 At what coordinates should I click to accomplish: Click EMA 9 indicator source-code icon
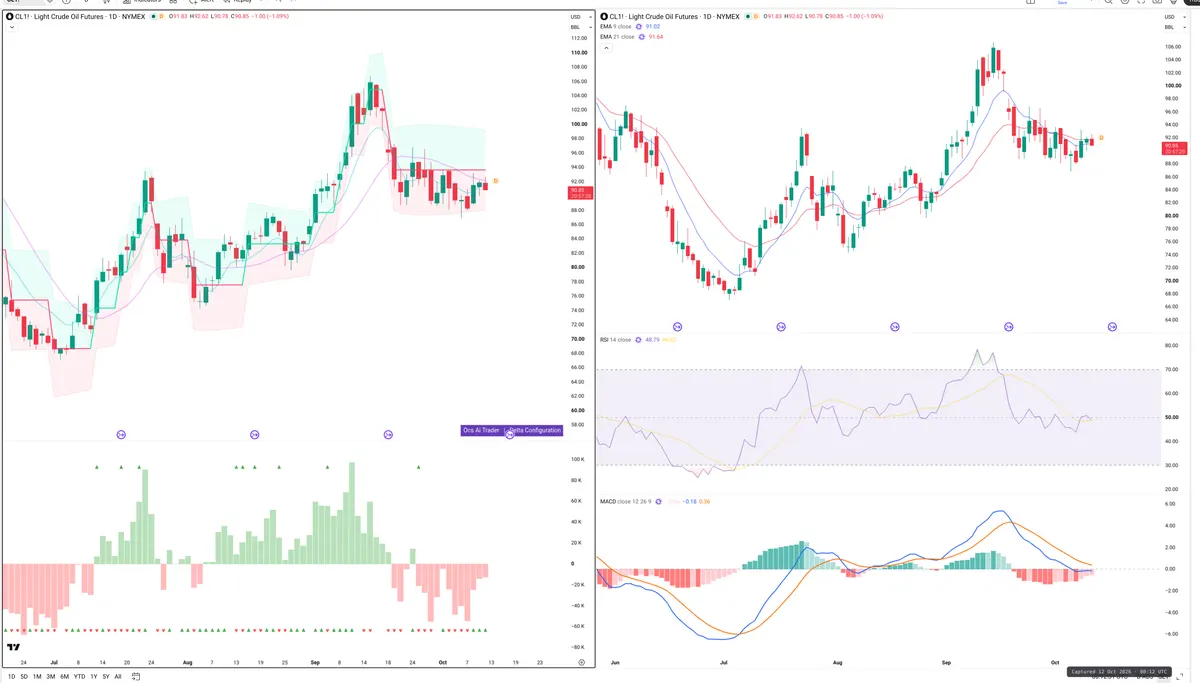click(641, 26)
